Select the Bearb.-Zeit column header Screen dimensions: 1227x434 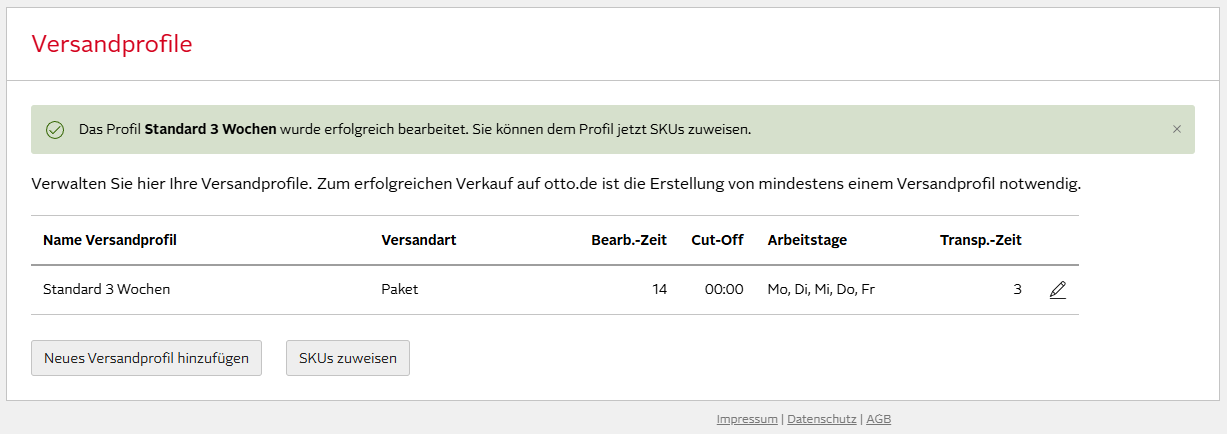point(629,240)
